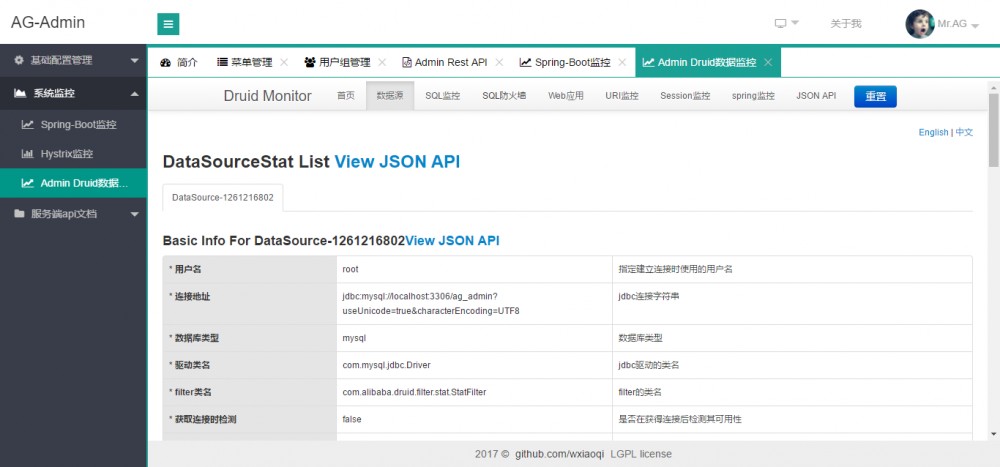Click the folder icon of 服务端api文档

[x=19, y=214]
